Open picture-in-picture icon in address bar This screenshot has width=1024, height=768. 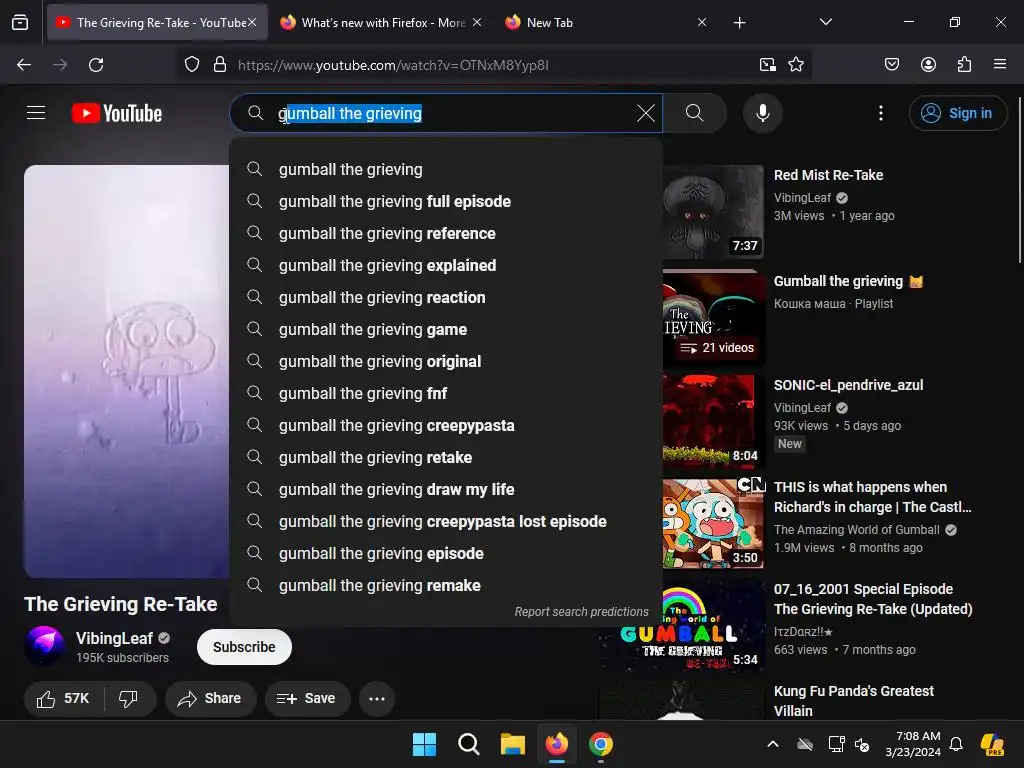tap(767, 64)
